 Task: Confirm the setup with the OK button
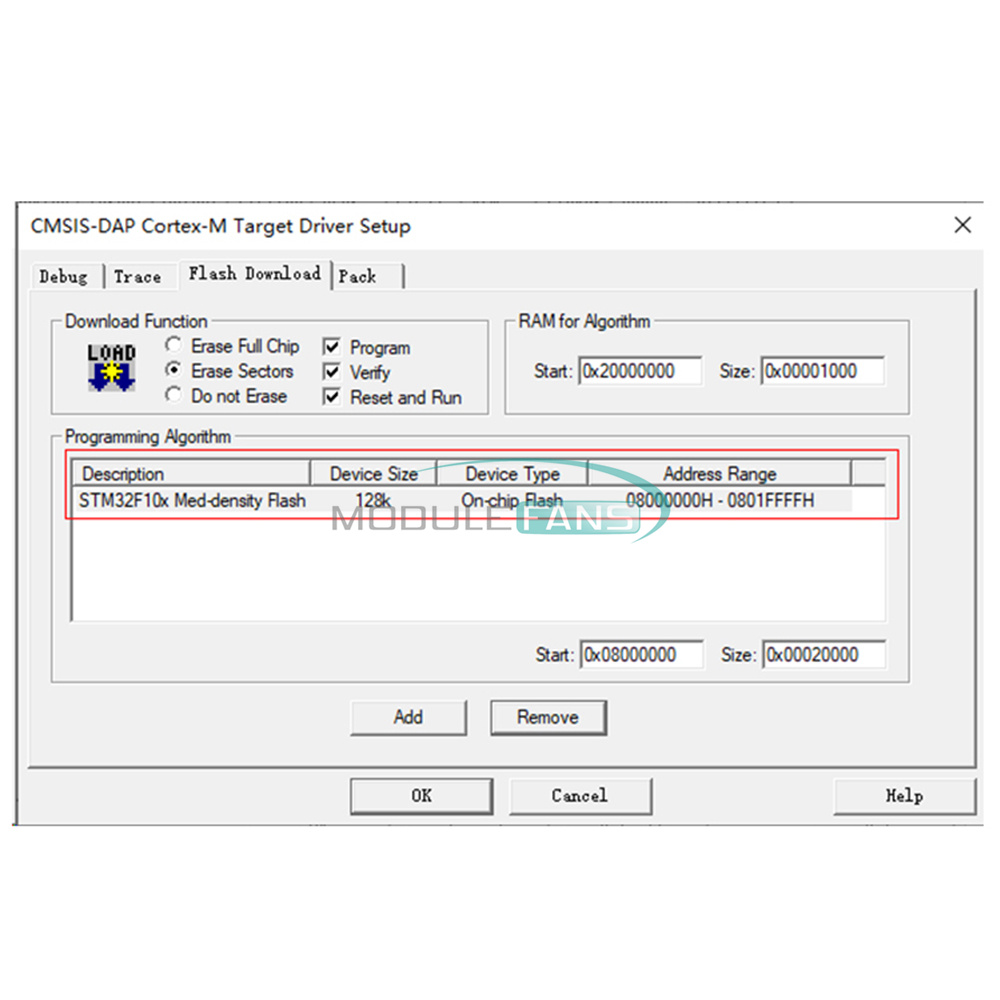422,796
